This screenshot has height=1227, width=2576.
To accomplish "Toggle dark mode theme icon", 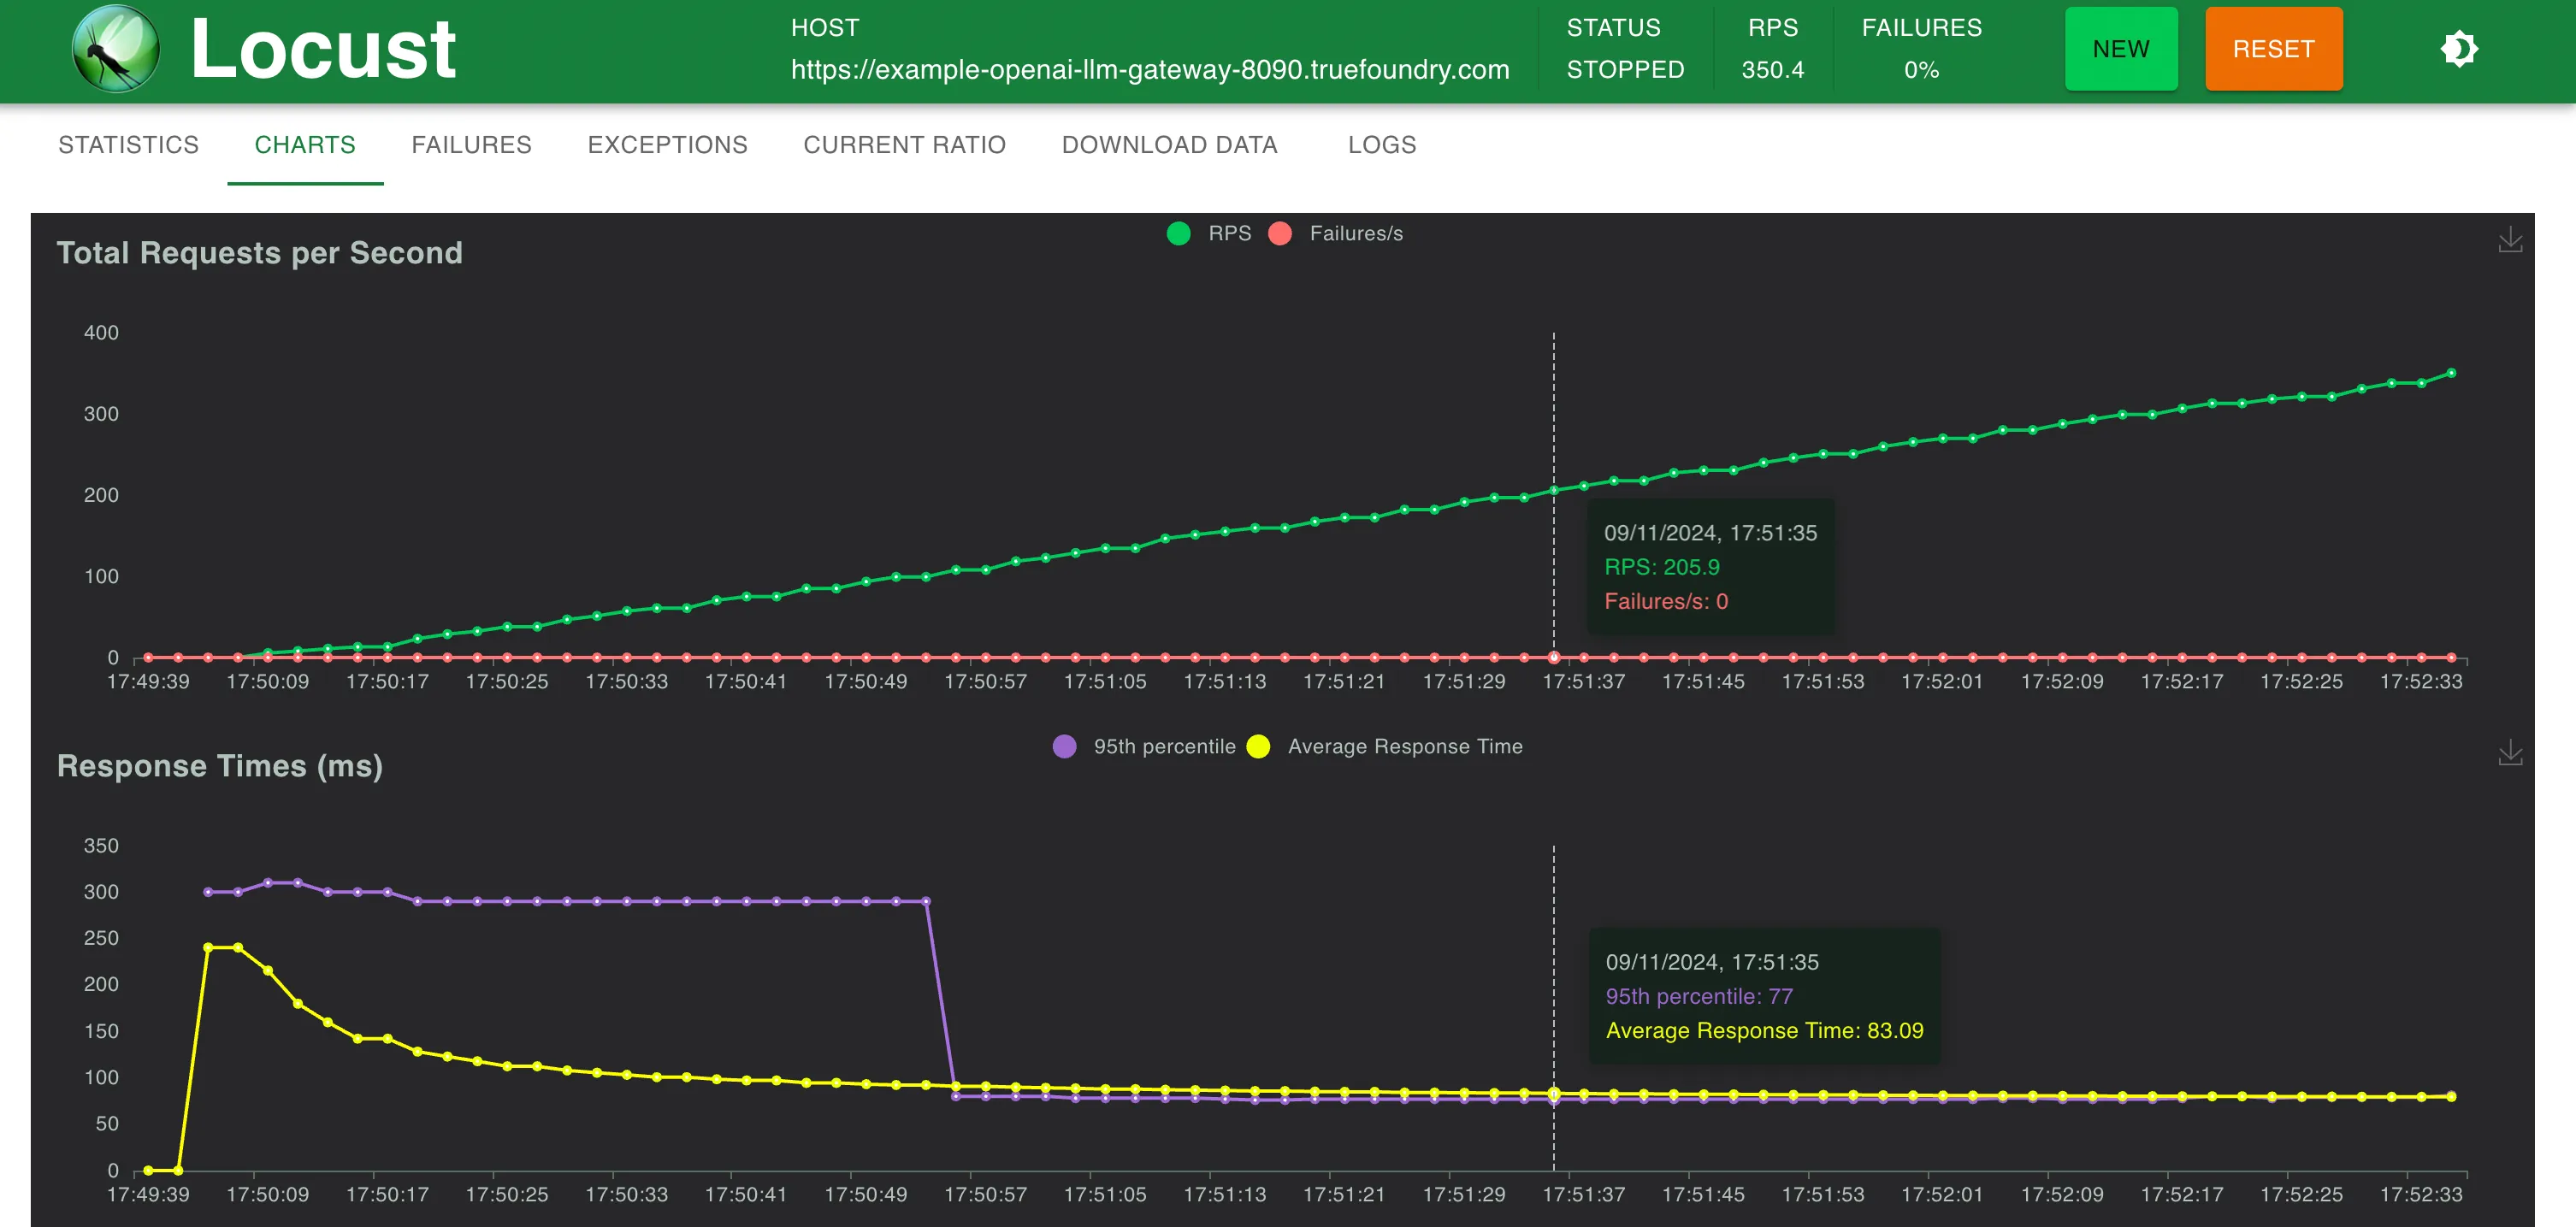I will tap(2458, 49).
